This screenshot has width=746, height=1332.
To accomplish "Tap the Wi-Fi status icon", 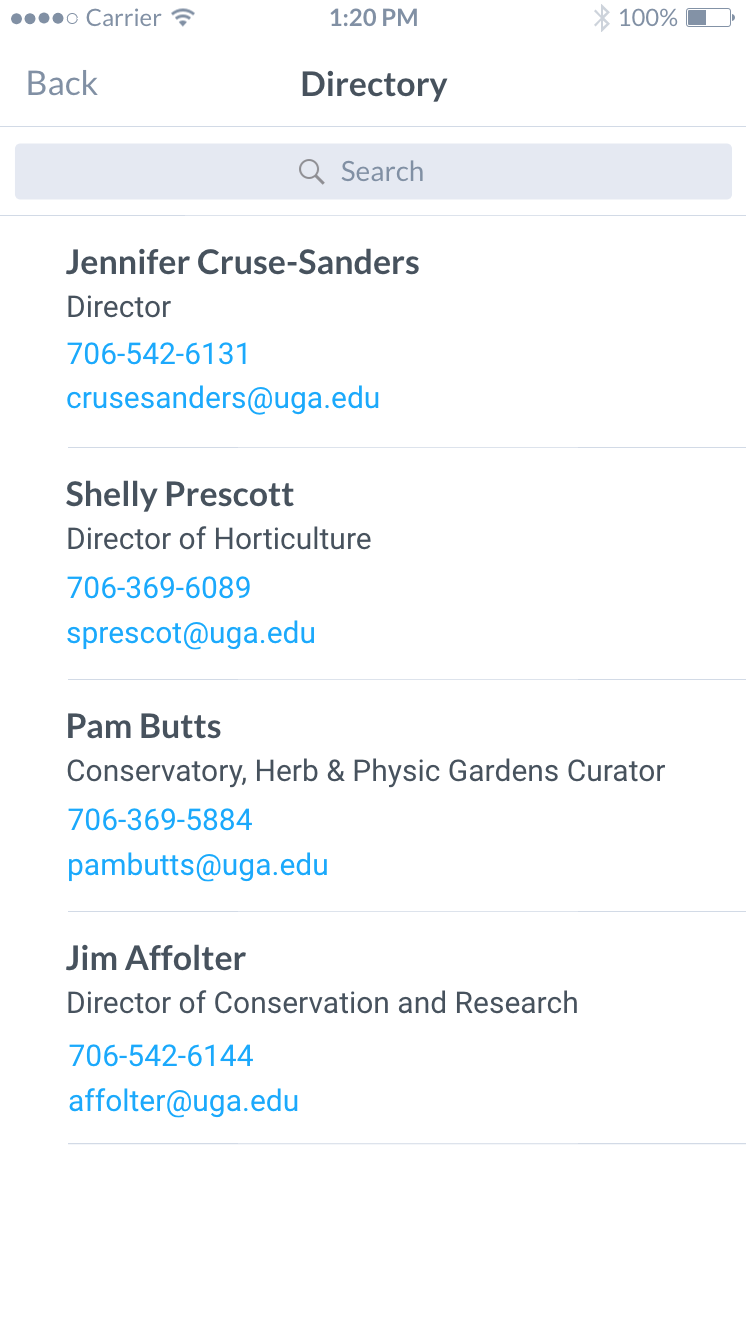I will (182, 18).
